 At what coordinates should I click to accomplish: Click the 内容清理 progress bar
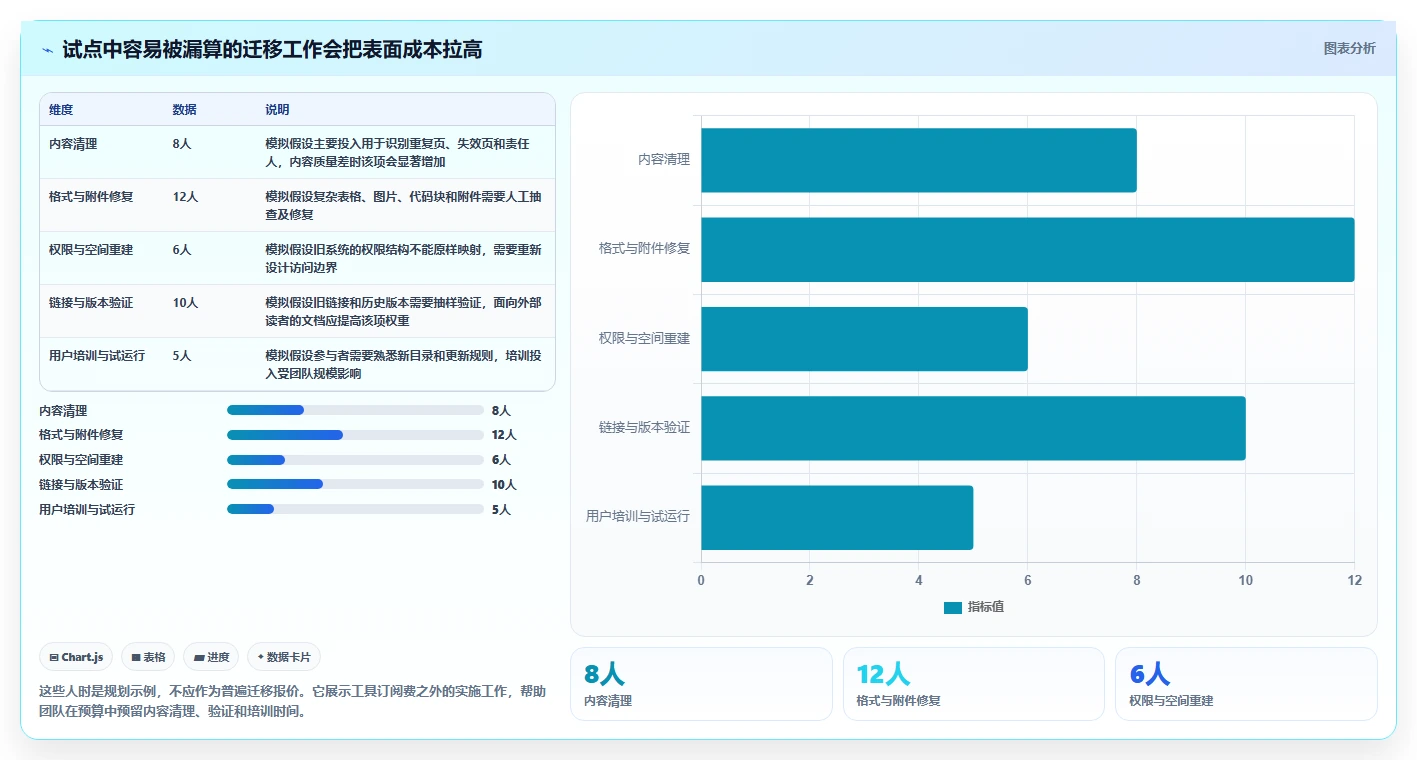pyautogui.click(x=355, y=410)
